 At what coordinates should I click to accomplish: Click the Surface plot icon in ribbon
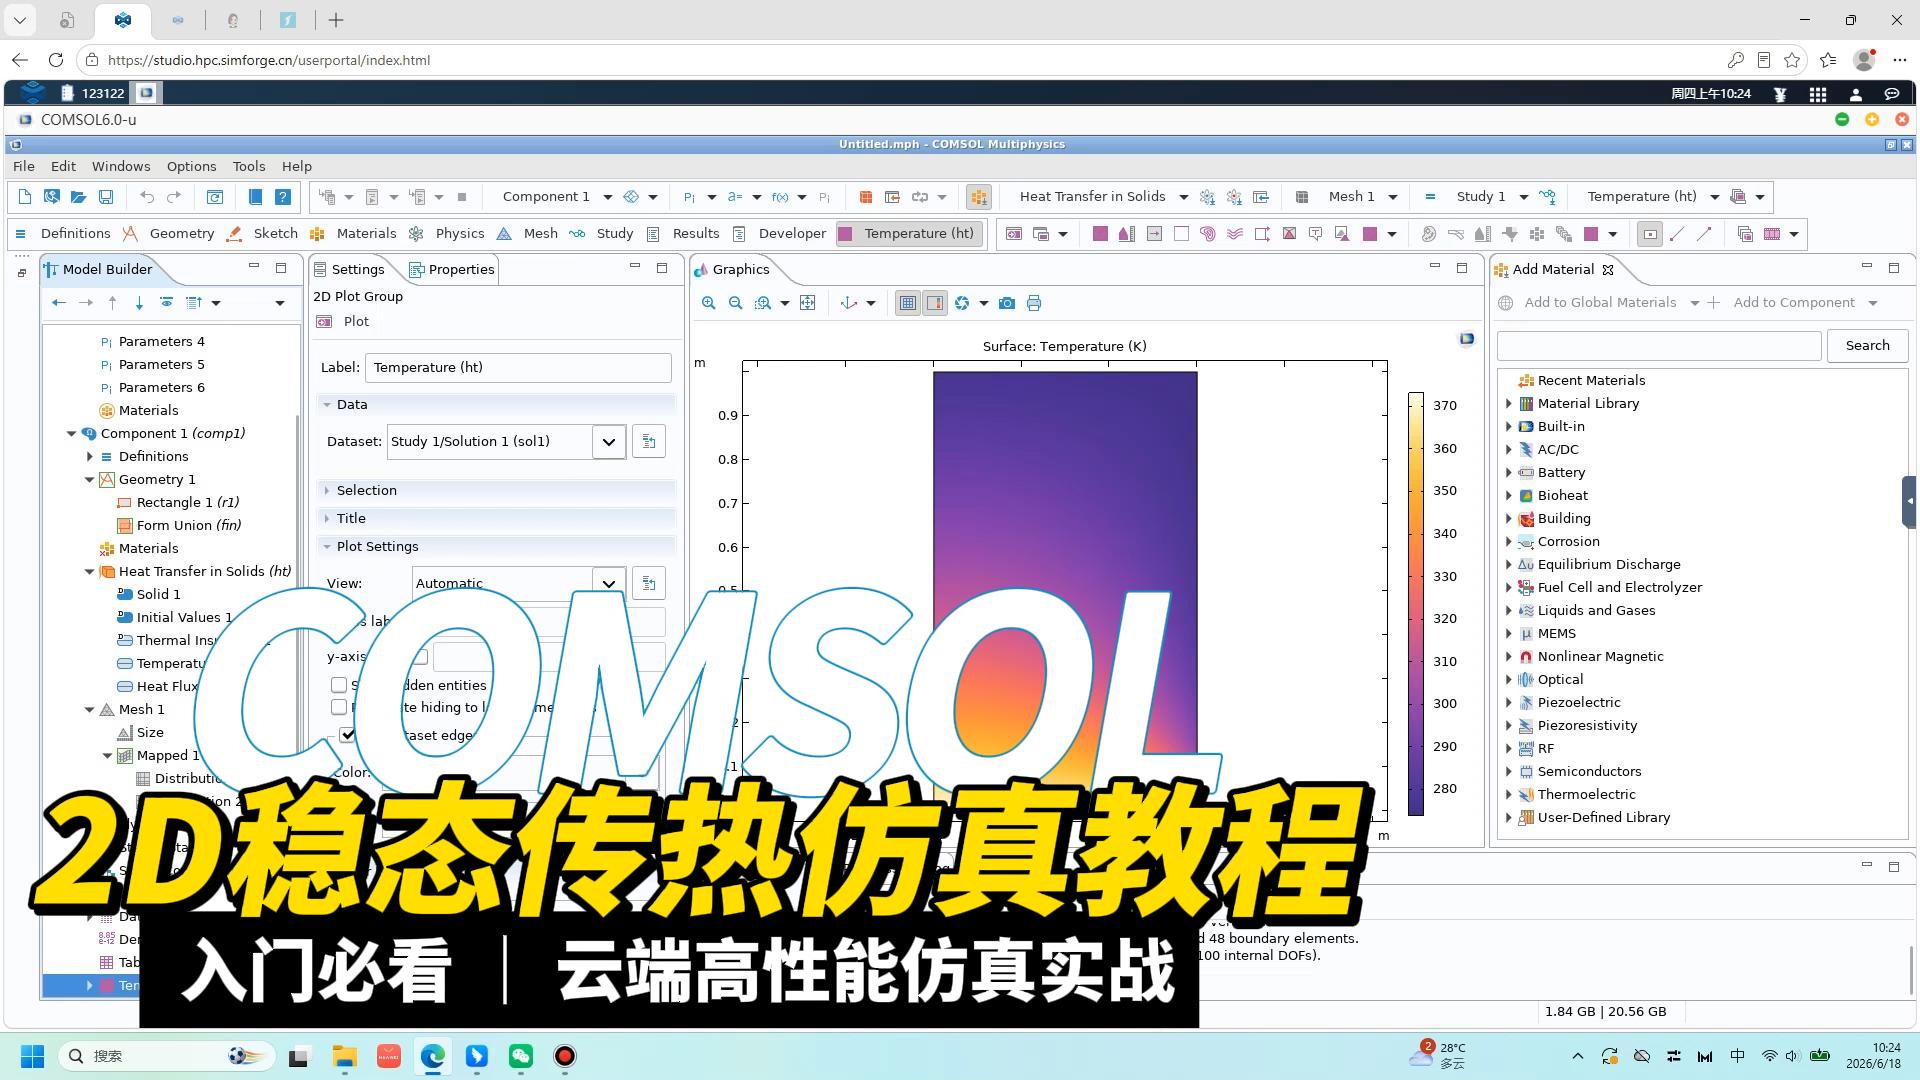(x=1100, y=234)
